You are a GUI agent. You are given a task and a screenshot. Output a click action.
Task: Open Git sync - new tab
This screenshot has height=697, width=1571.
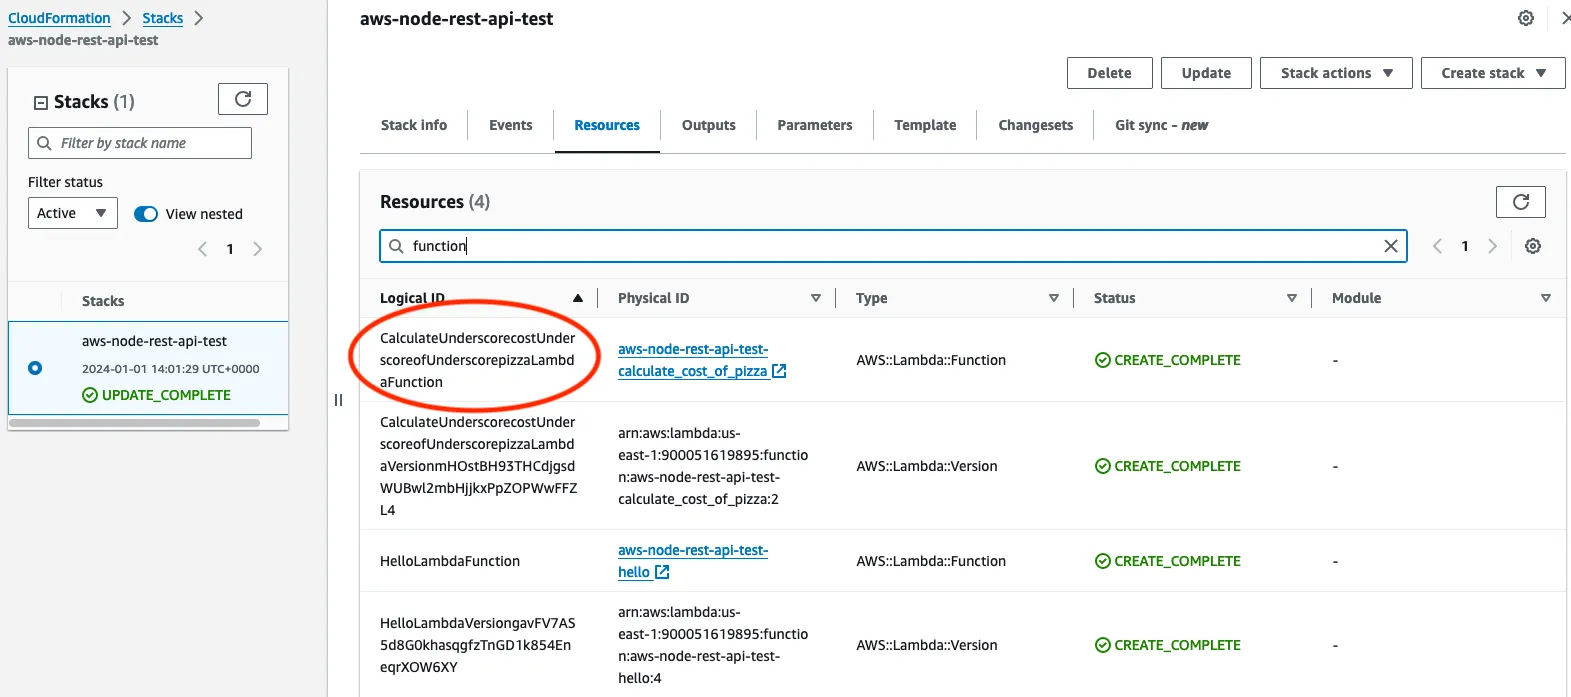pos(1161,125)
